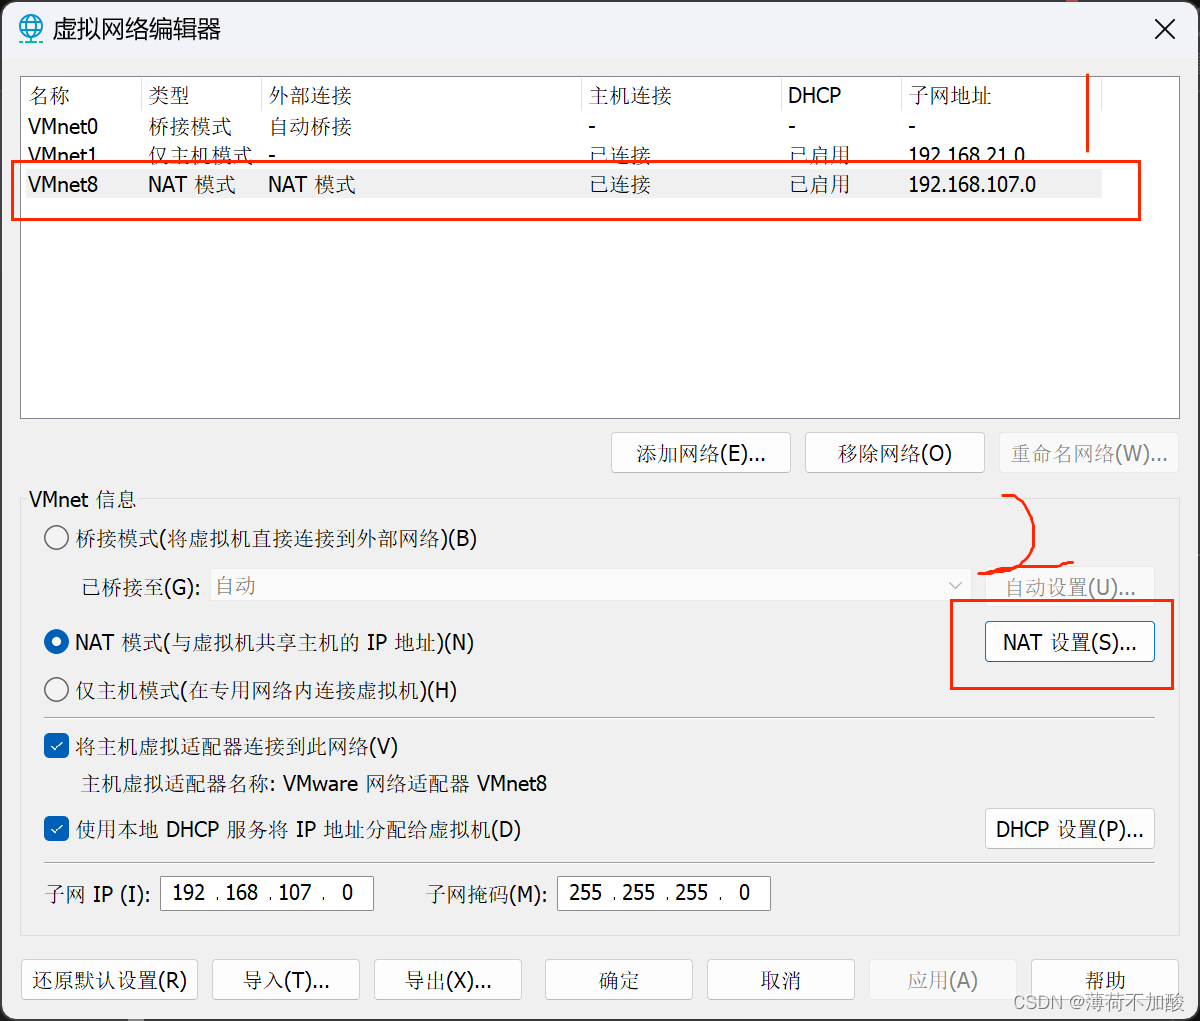Screen dimensions: 1200x1021
Task: Click the 取消 button
Action: [x=781, y=980]
